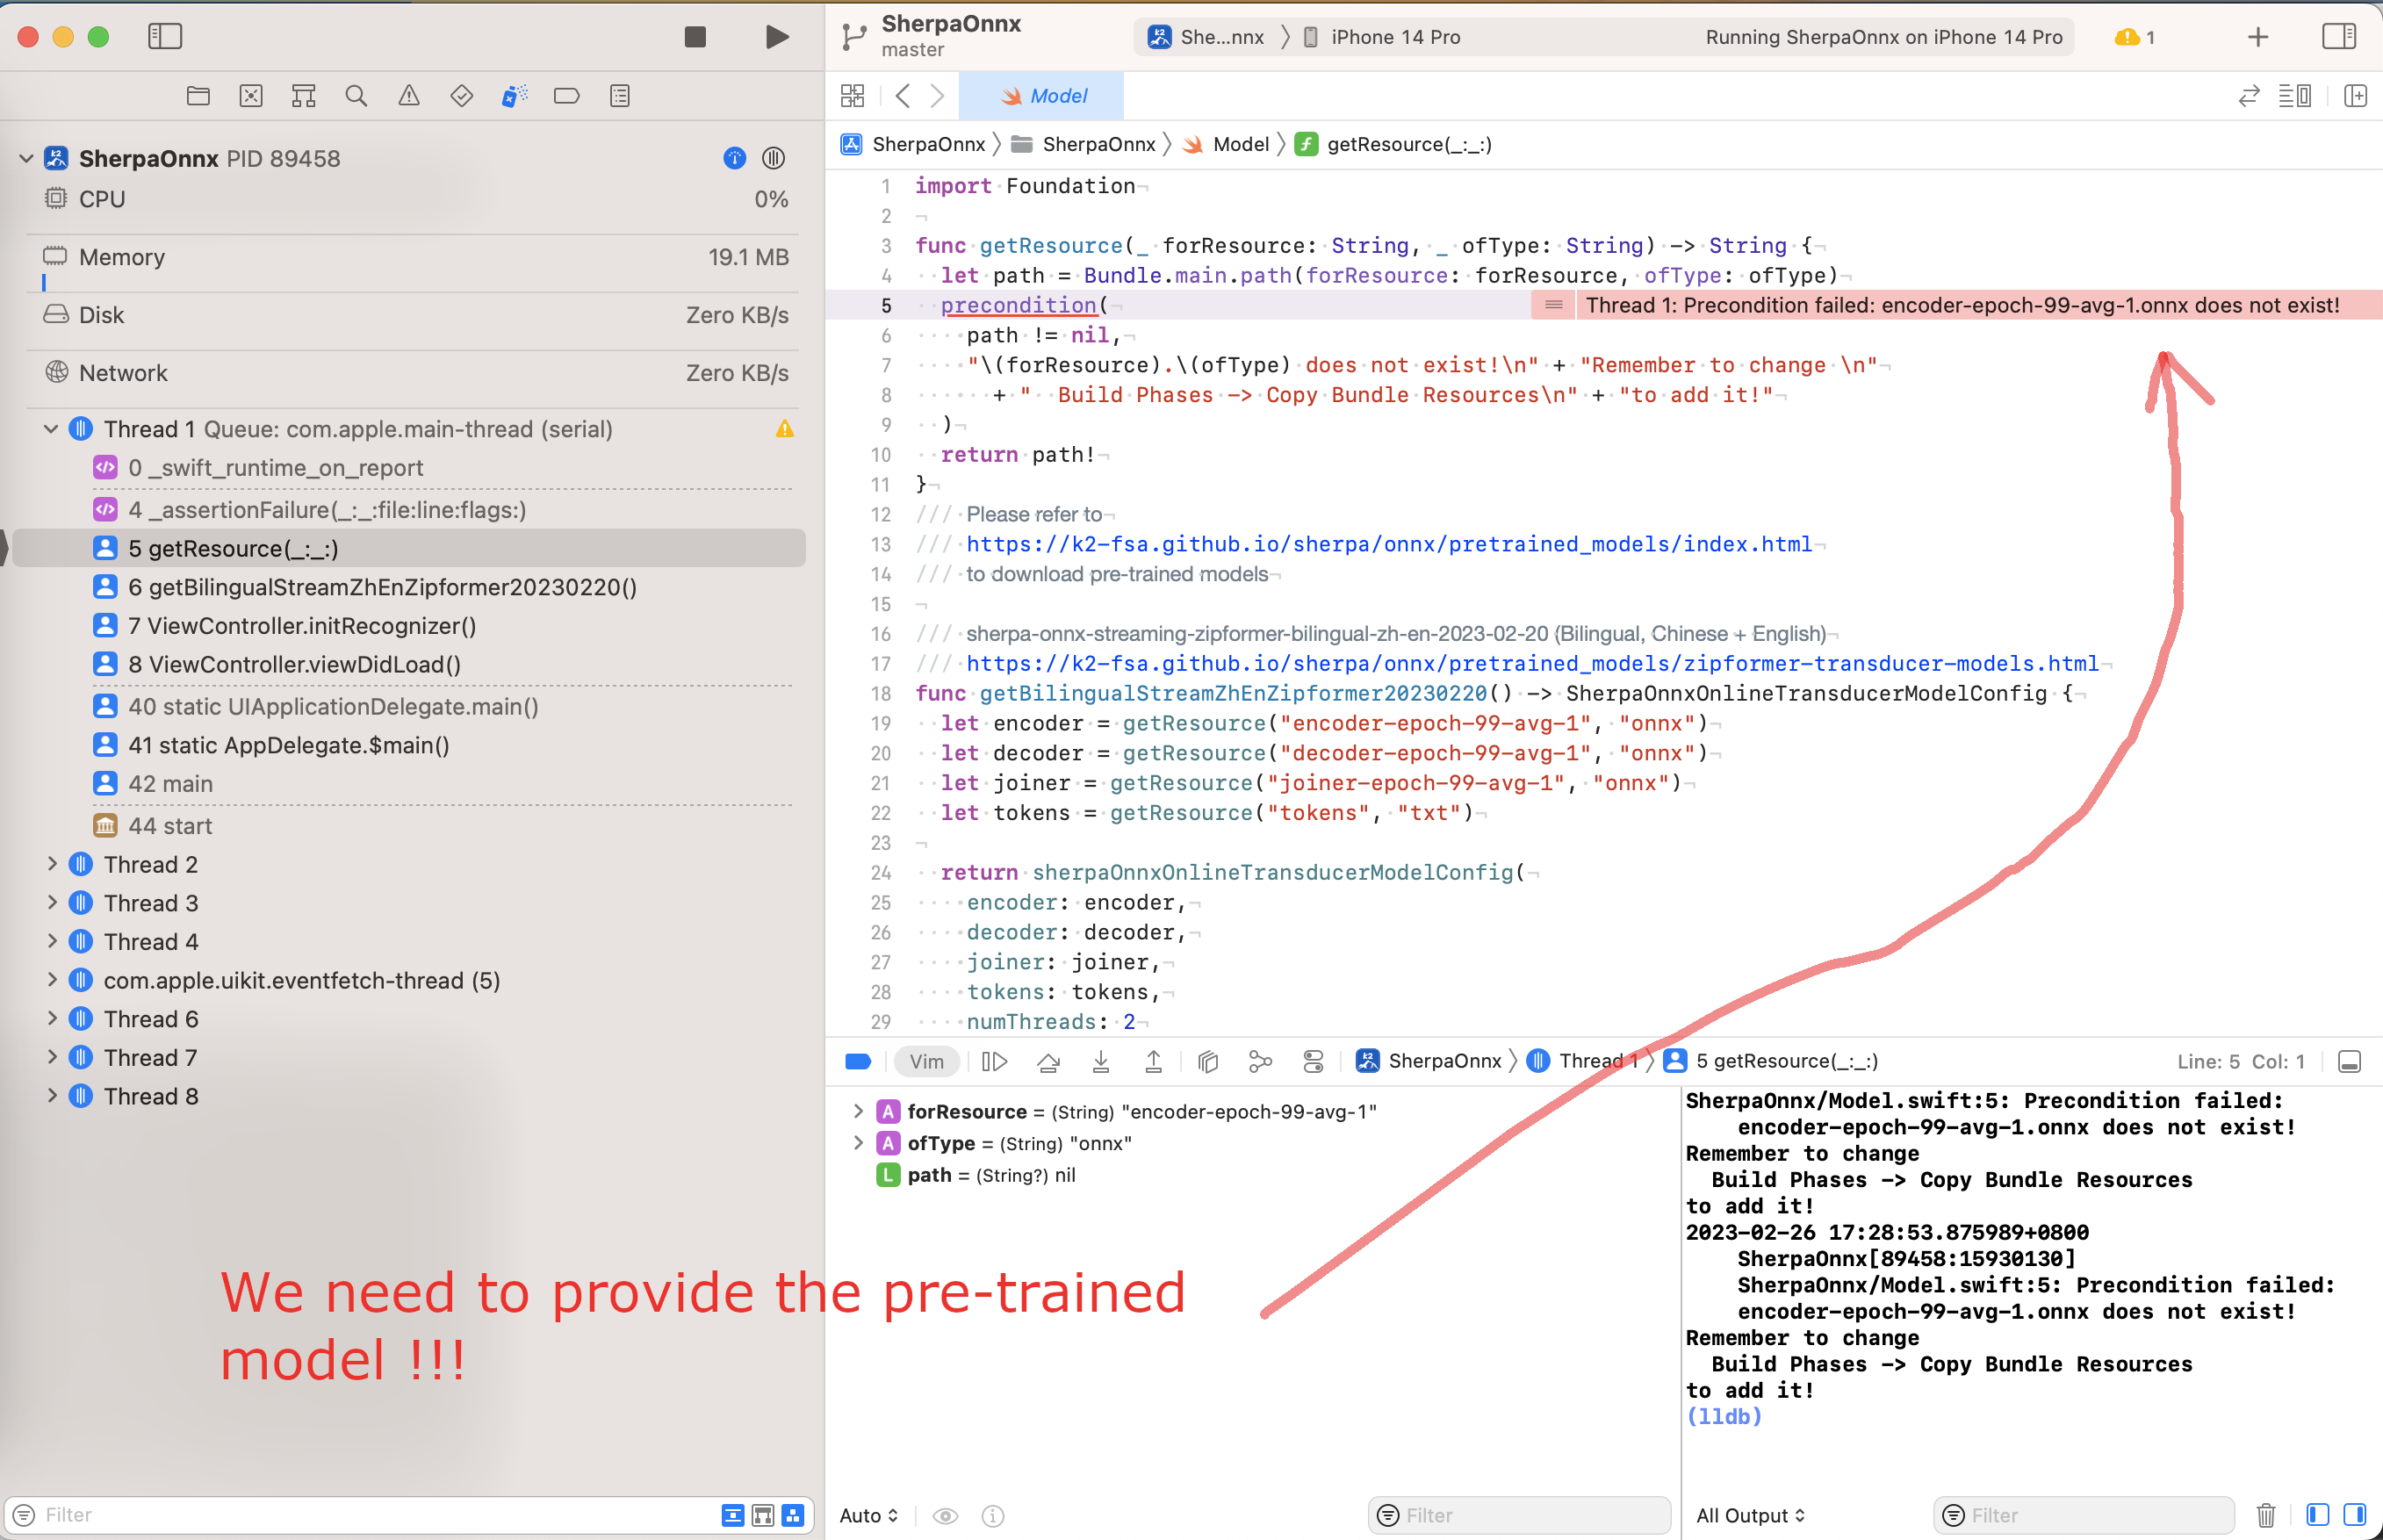Click the Vim mode button
The image size is (2383, 1540).
[927, 1061]
